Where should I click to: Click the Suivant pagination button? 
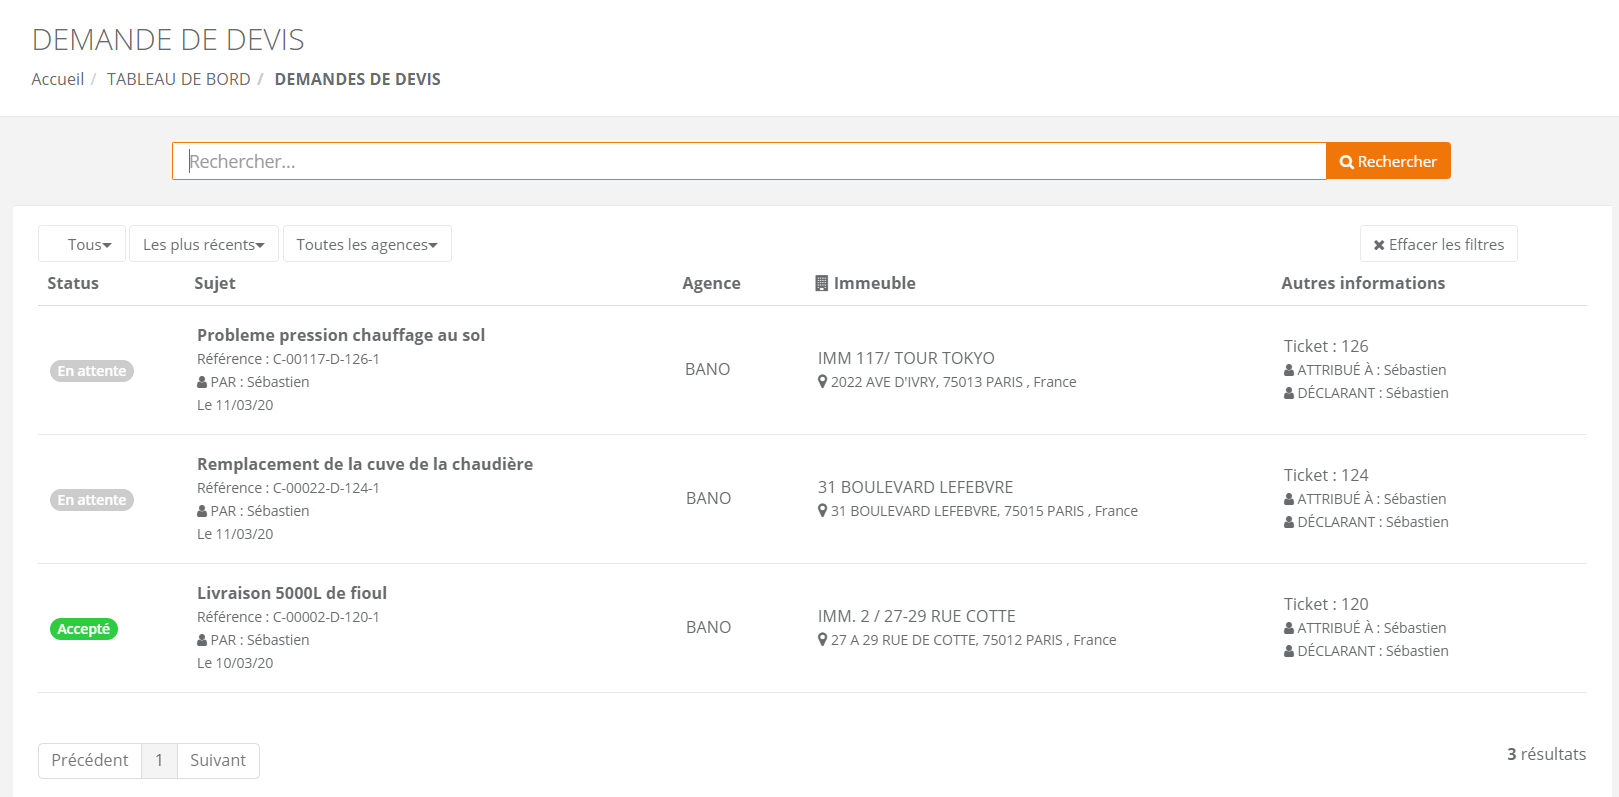tap(218, 760)
